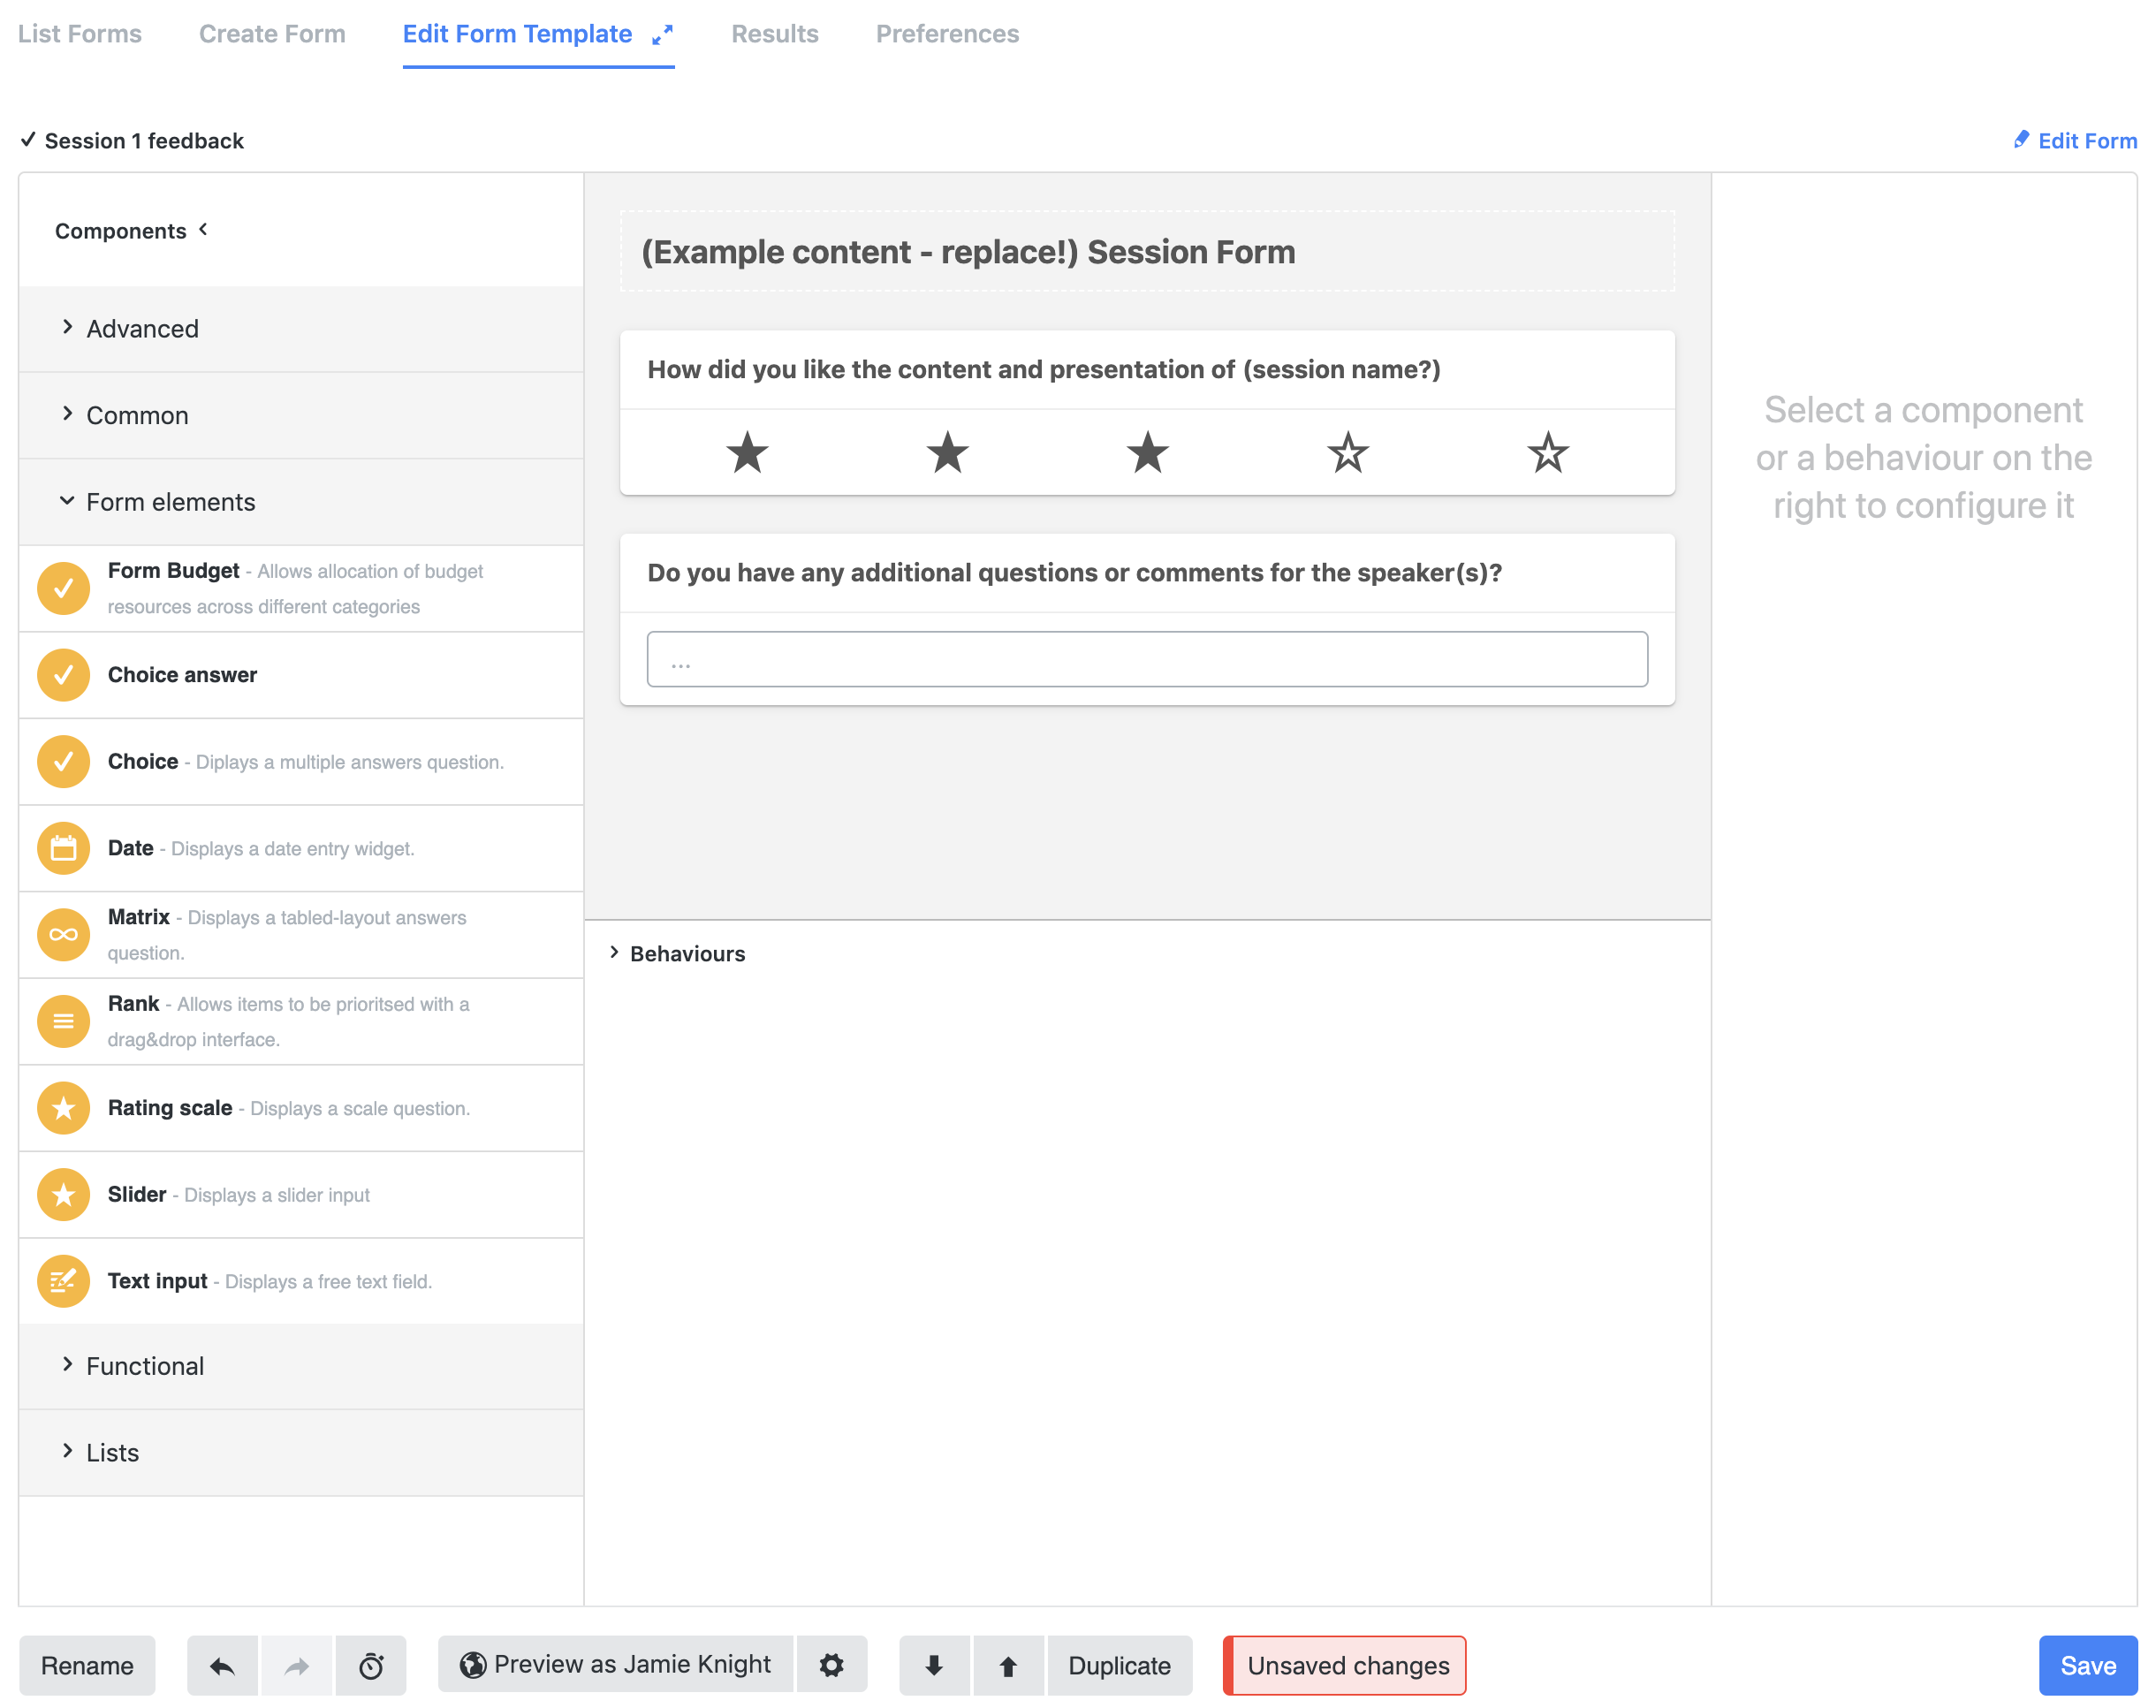Click the undo arrow icon
Viewport: 2156px width, 1708px height.
click(222, 1665)
